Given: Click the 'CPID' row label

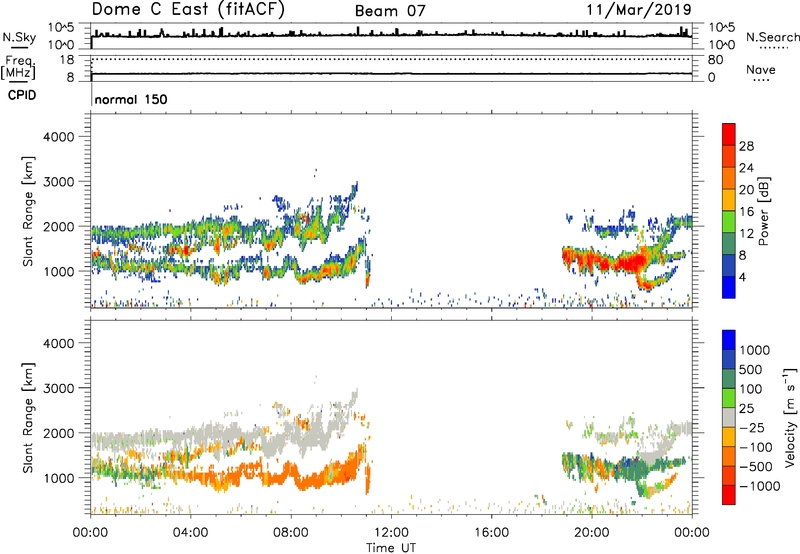Looking at the screenshot, I should point(22,95).
